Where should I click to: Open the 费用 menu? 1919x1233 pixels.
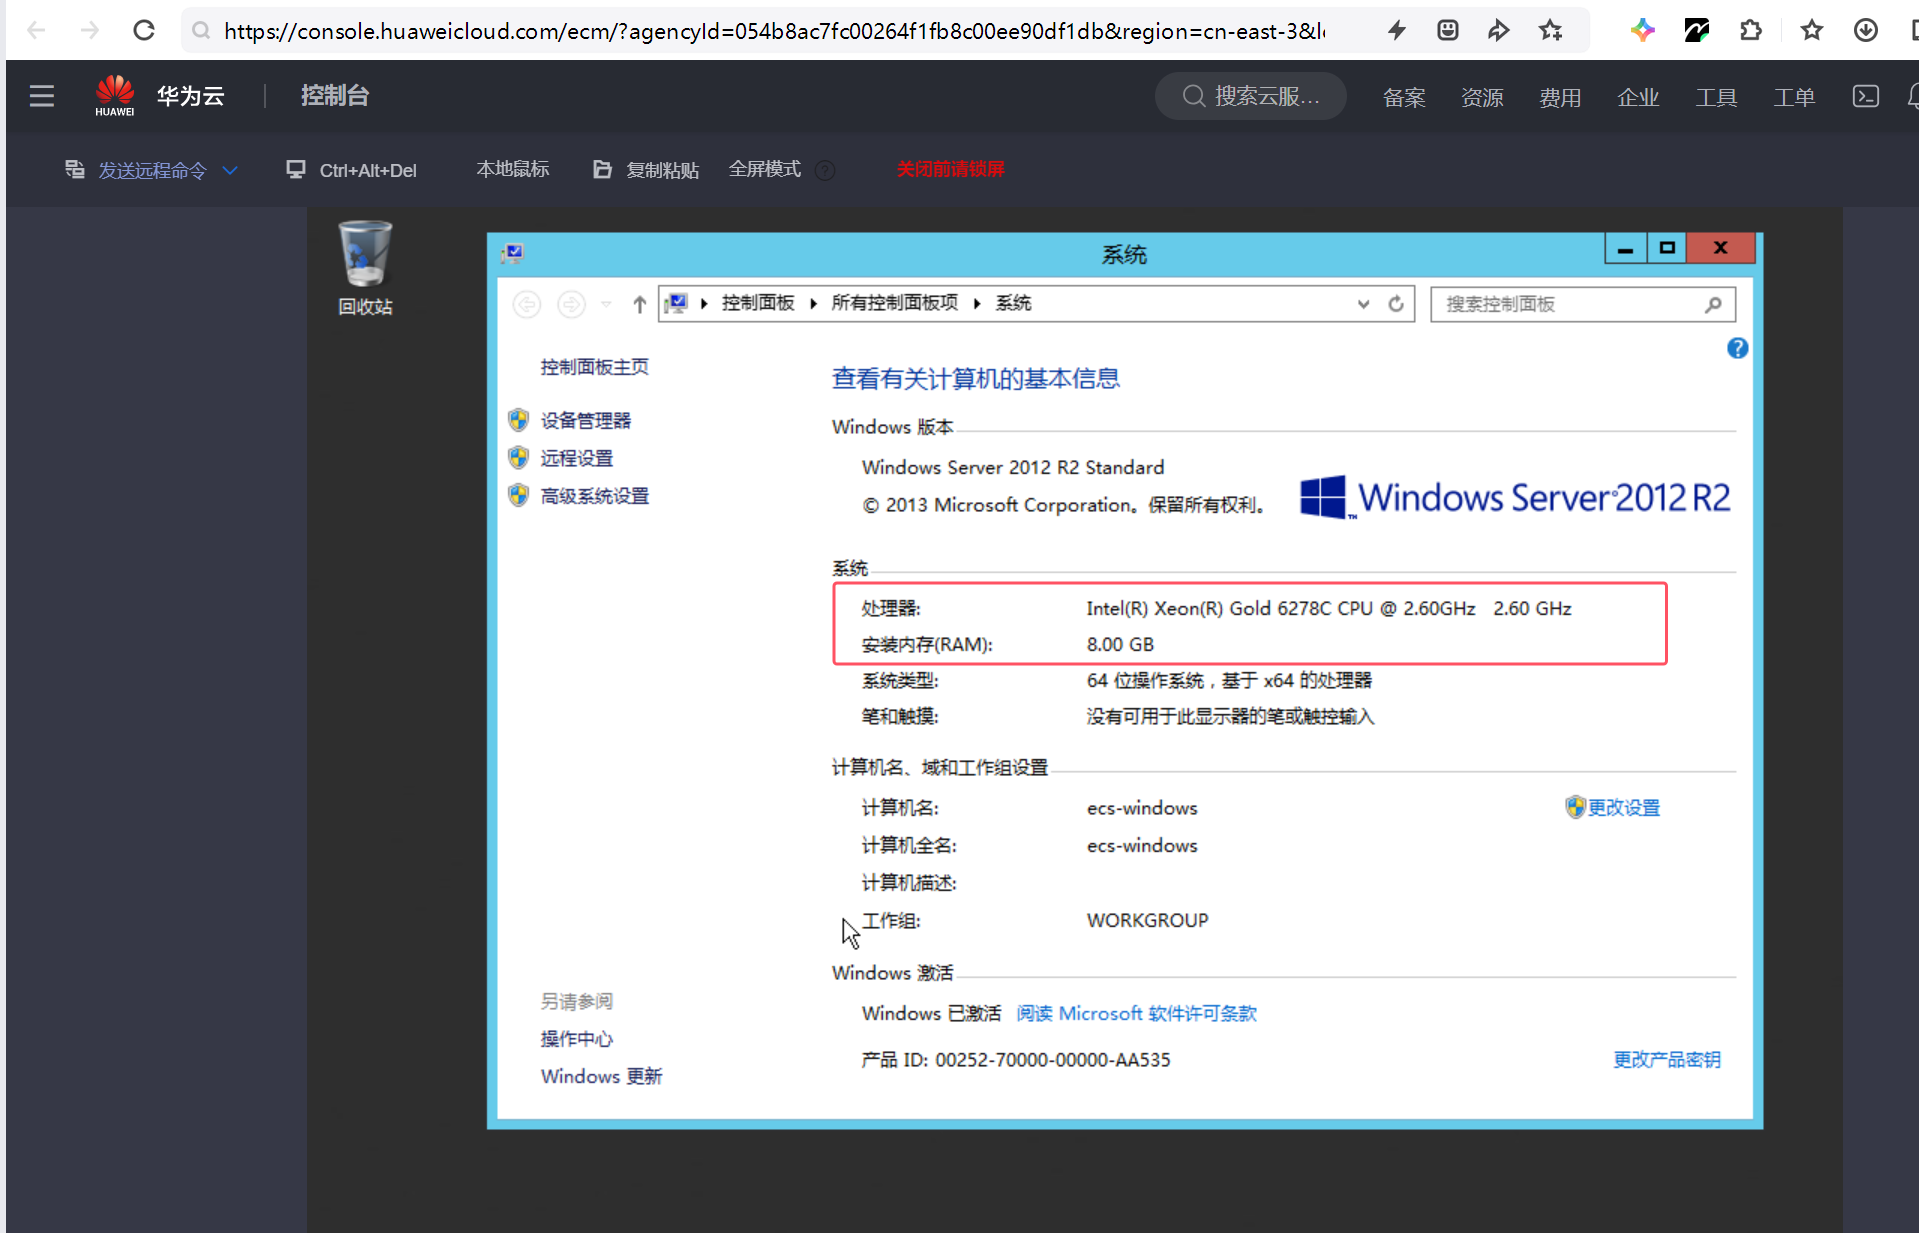[x=1560, y=97]
